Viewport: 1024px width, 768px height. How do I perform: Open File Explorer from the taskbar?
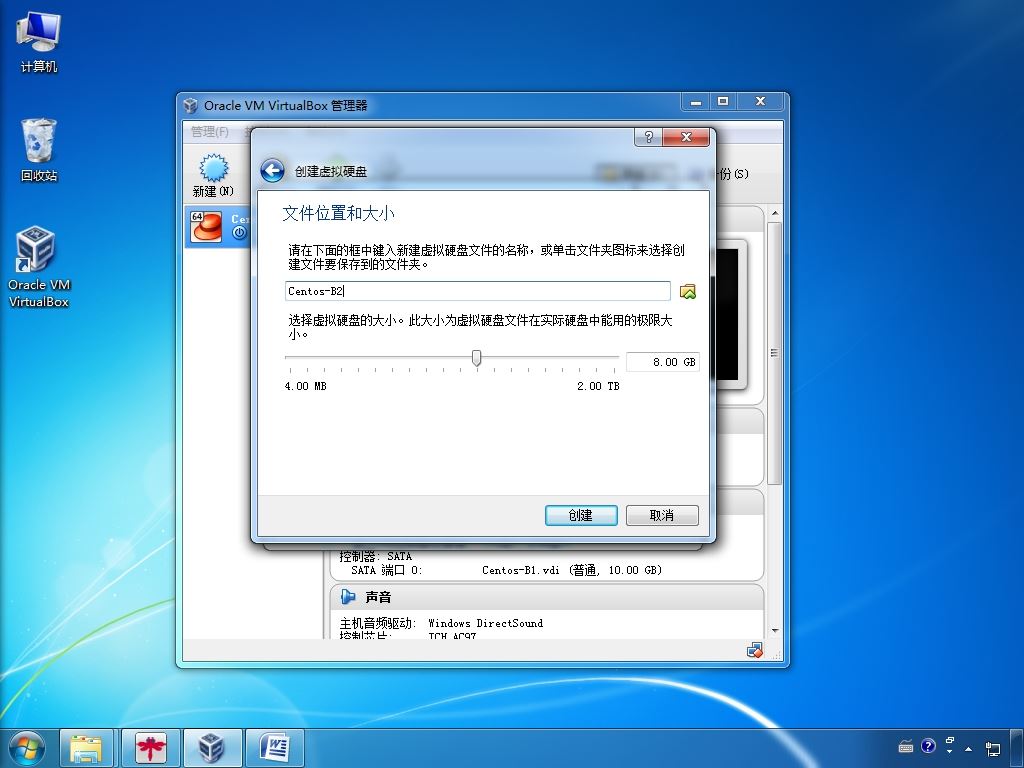click(x=86, y=748)
